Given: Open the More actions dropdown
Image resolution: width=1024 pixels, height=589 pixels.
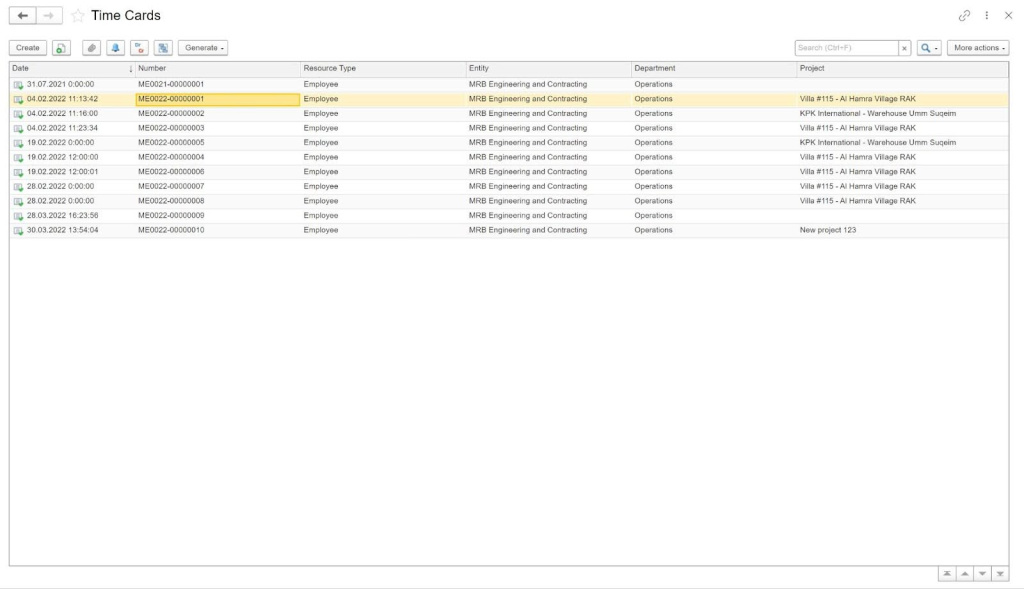Looking at the screenshot, I should (x=978, y=48).
